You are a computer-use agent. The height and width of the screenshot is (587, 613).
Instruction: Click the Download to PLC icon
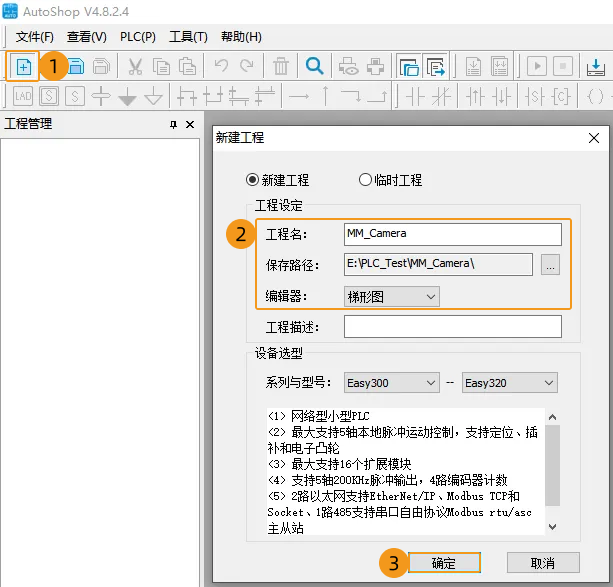(x=595, y=66)
